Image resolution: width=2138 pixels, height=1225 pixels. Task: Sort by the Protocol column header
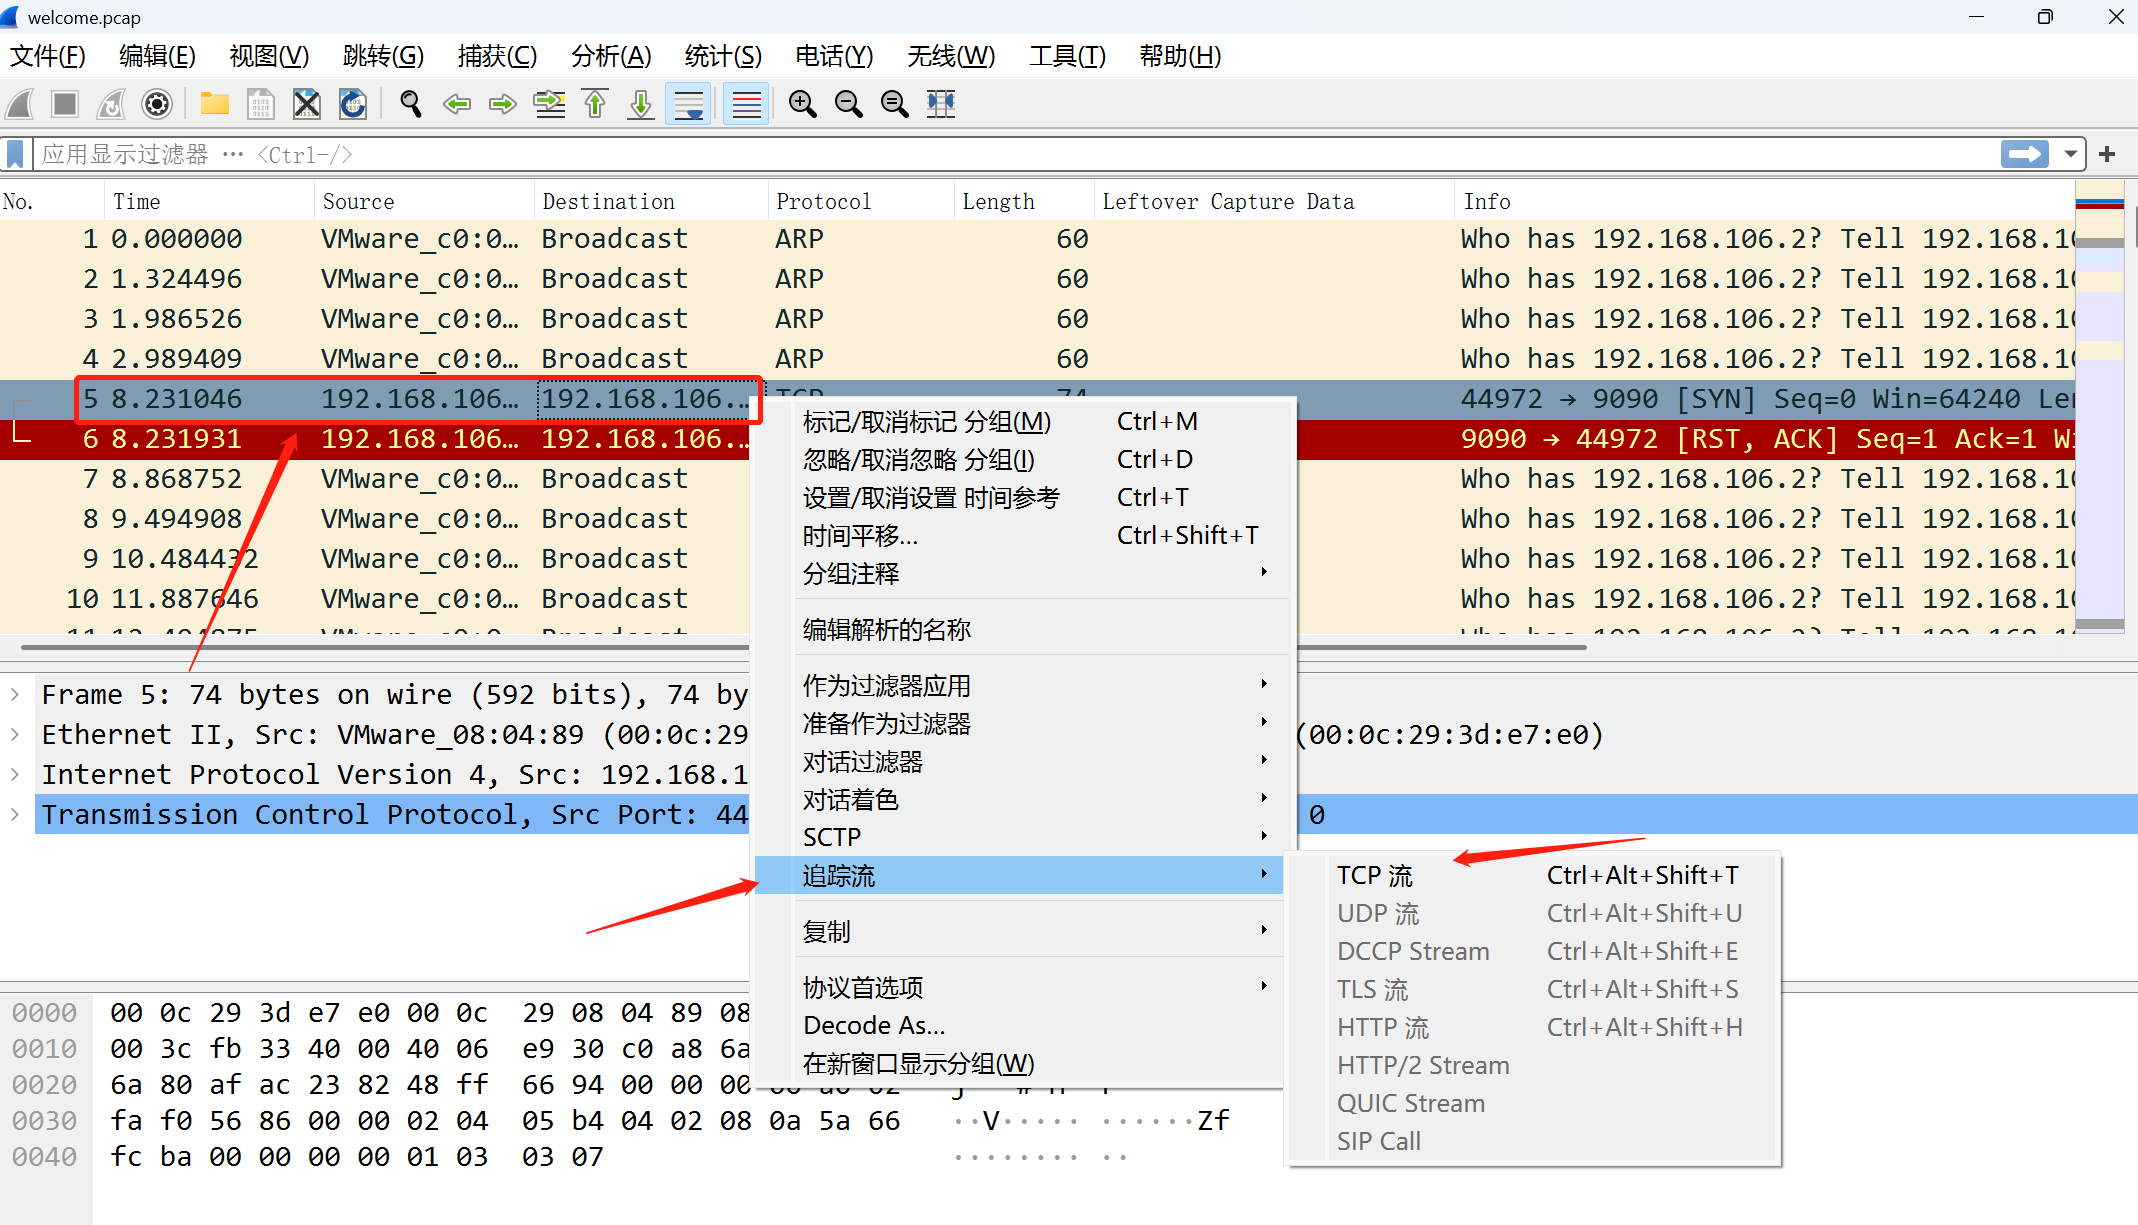861,201
